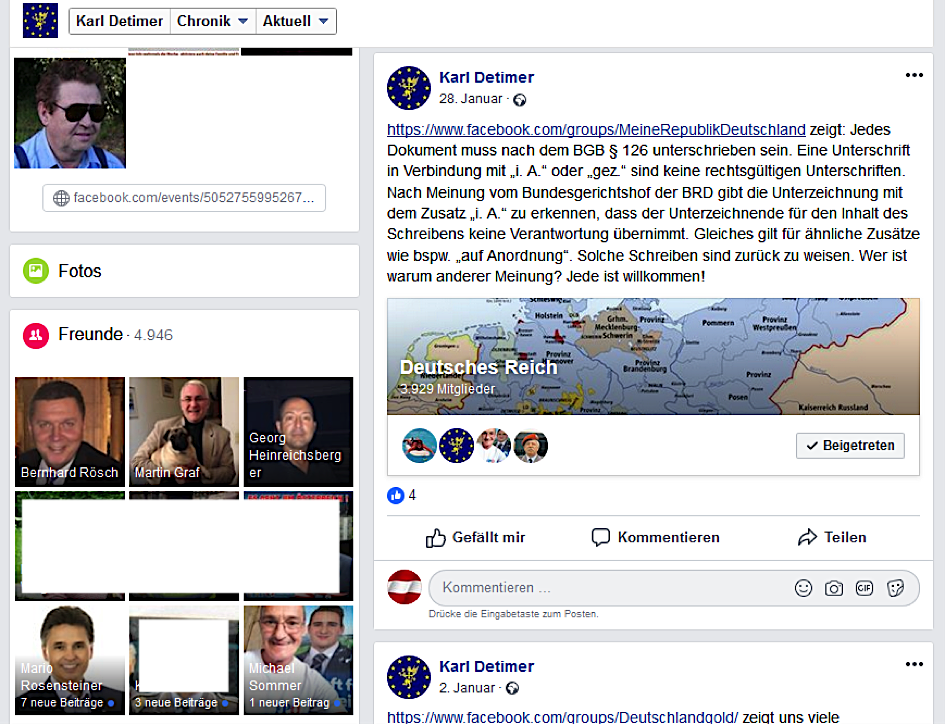
Task: Click group member avatar with red beret
Action: [x=530, y=445]
